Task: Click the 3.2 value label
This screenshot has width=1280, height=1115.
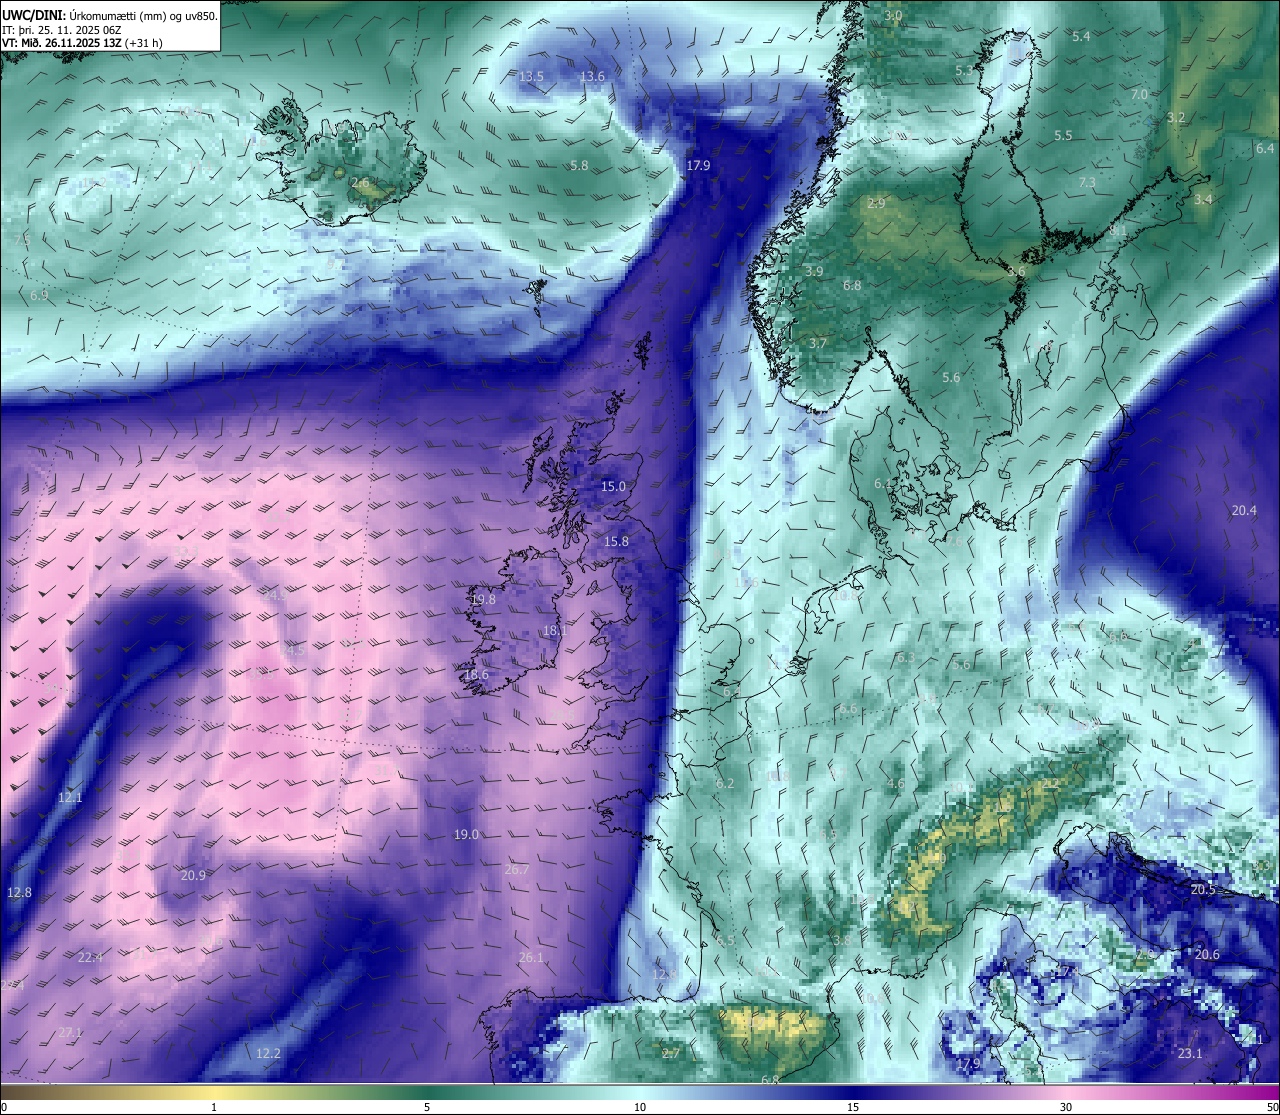Action: 1176,117
